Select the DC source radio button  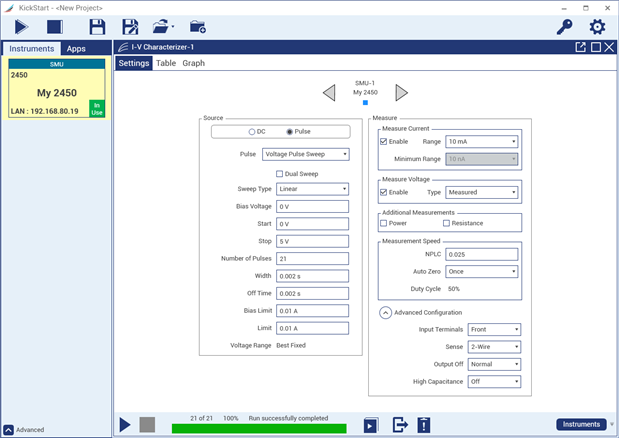[251, 132]
